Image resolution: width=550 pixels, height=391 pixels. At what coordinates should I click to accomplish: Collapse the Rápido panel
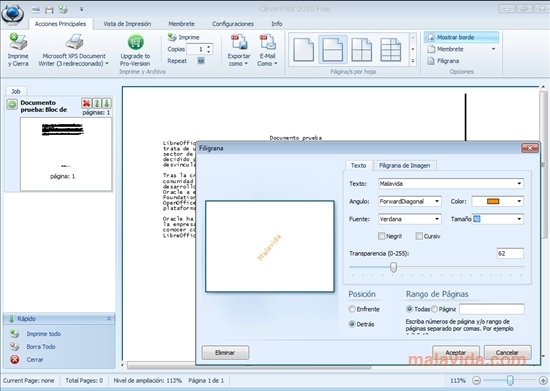[x=109, y=318]
